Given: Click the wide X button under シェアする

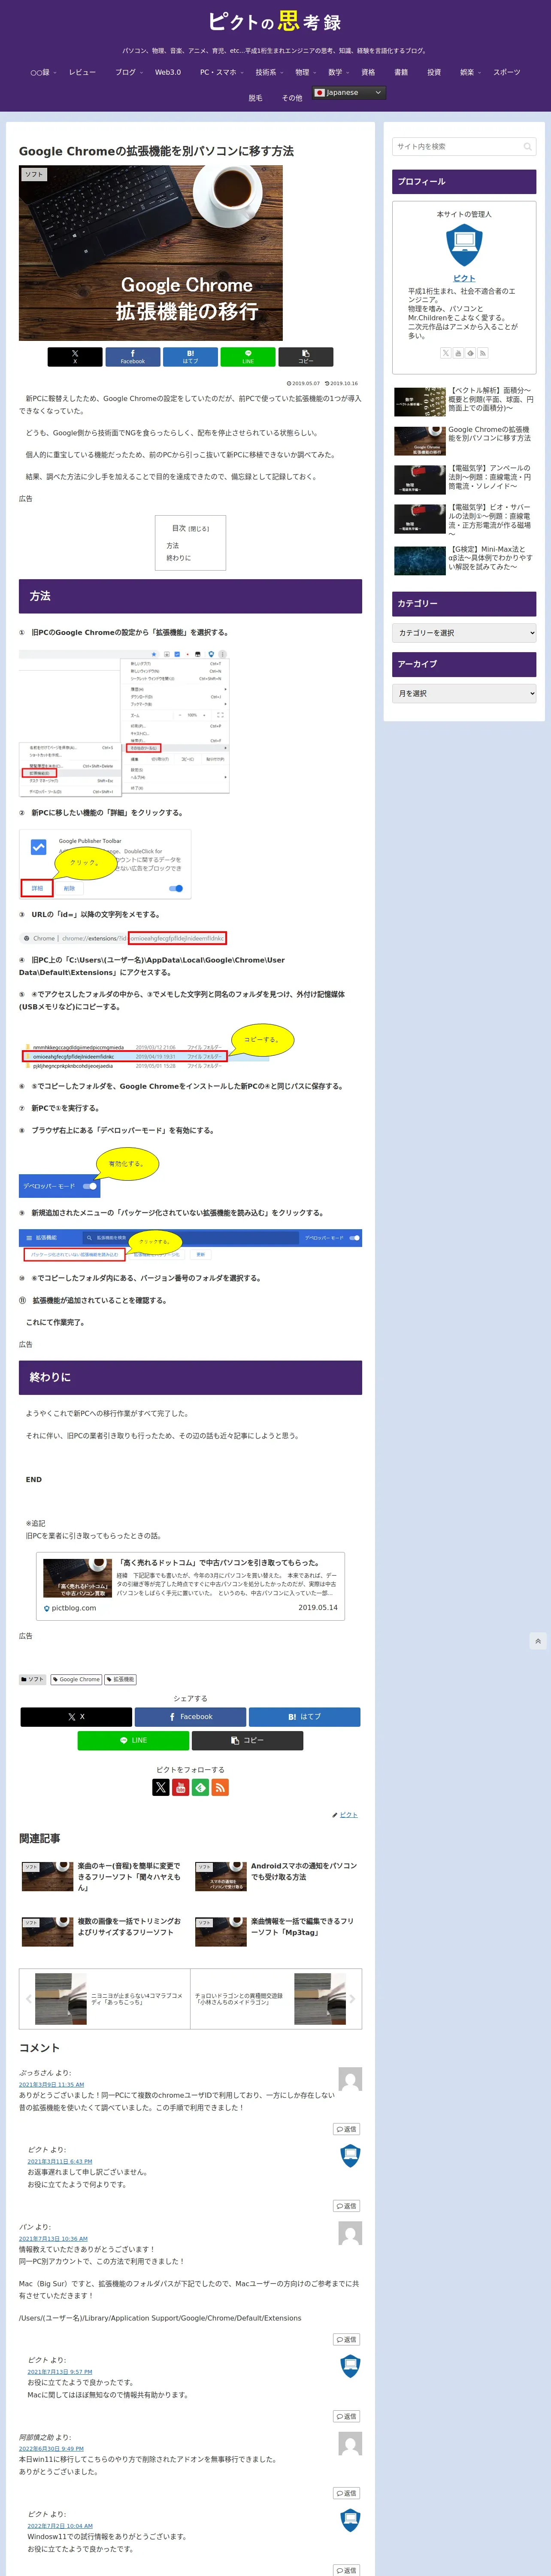Looking at the screenshot, I should 76,1716.
